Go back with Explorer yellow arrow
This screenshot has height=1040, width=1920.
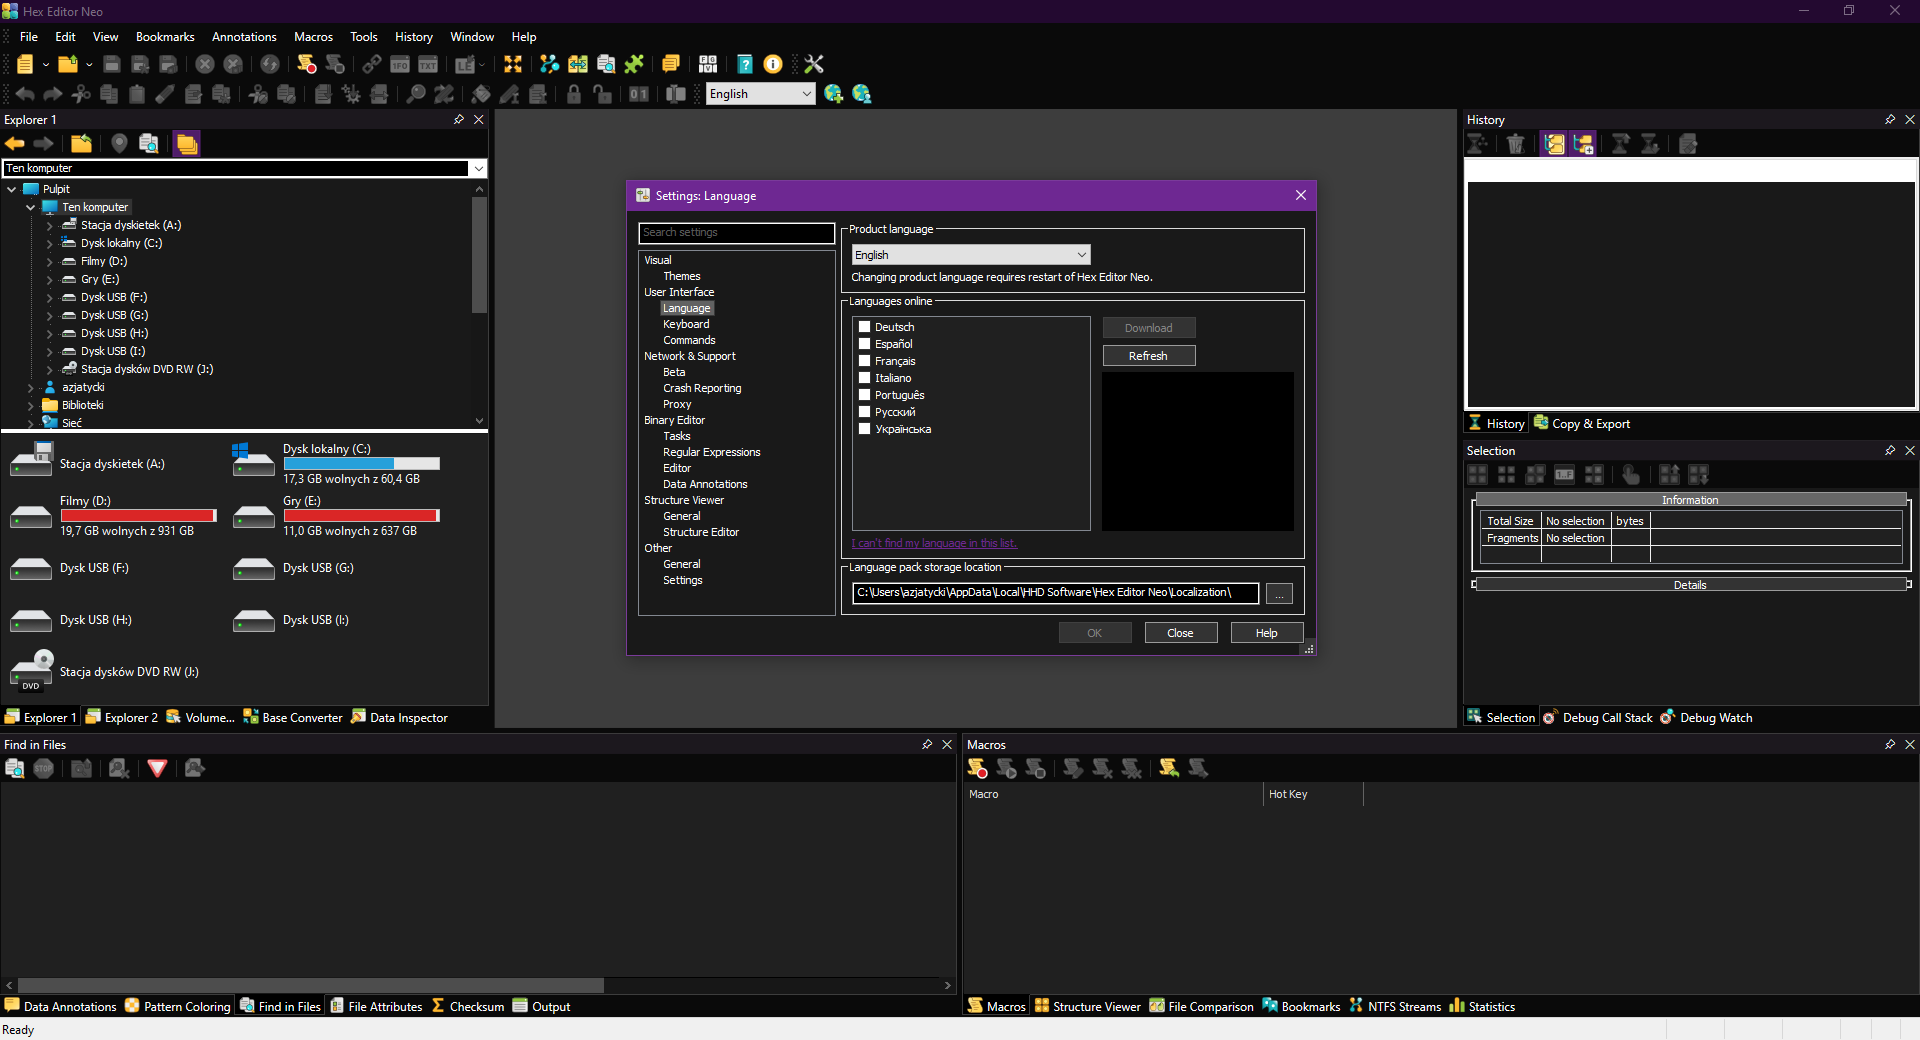(x=15, y=144)
